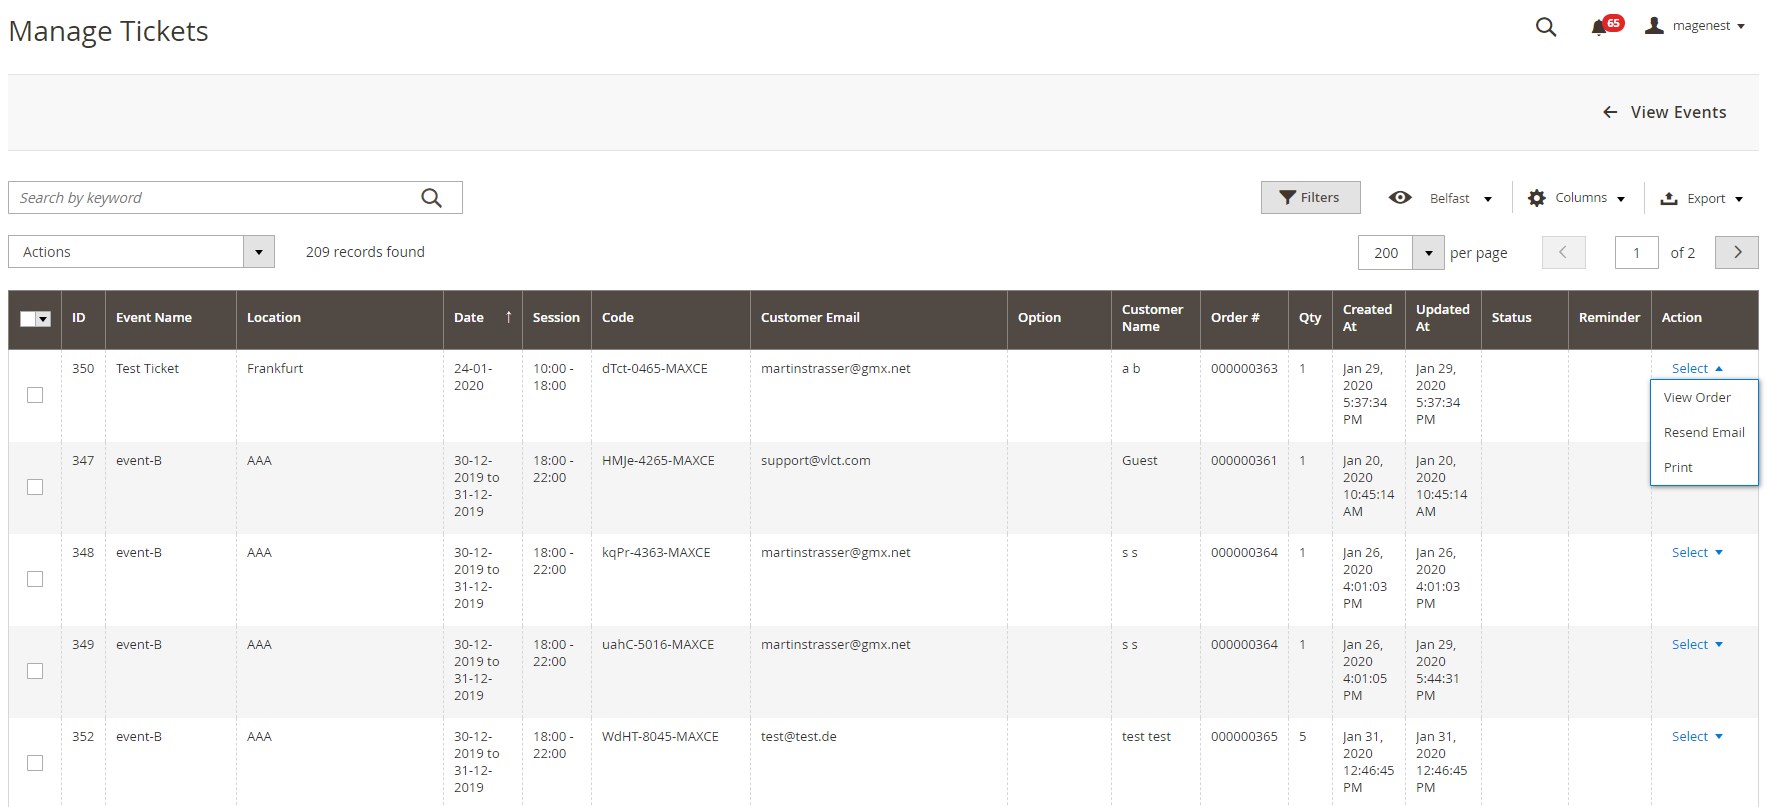The width and height of the screenshot is (1769, 807).
Task: Choose View Order from action menu
Action: (x=1697, y=398)
